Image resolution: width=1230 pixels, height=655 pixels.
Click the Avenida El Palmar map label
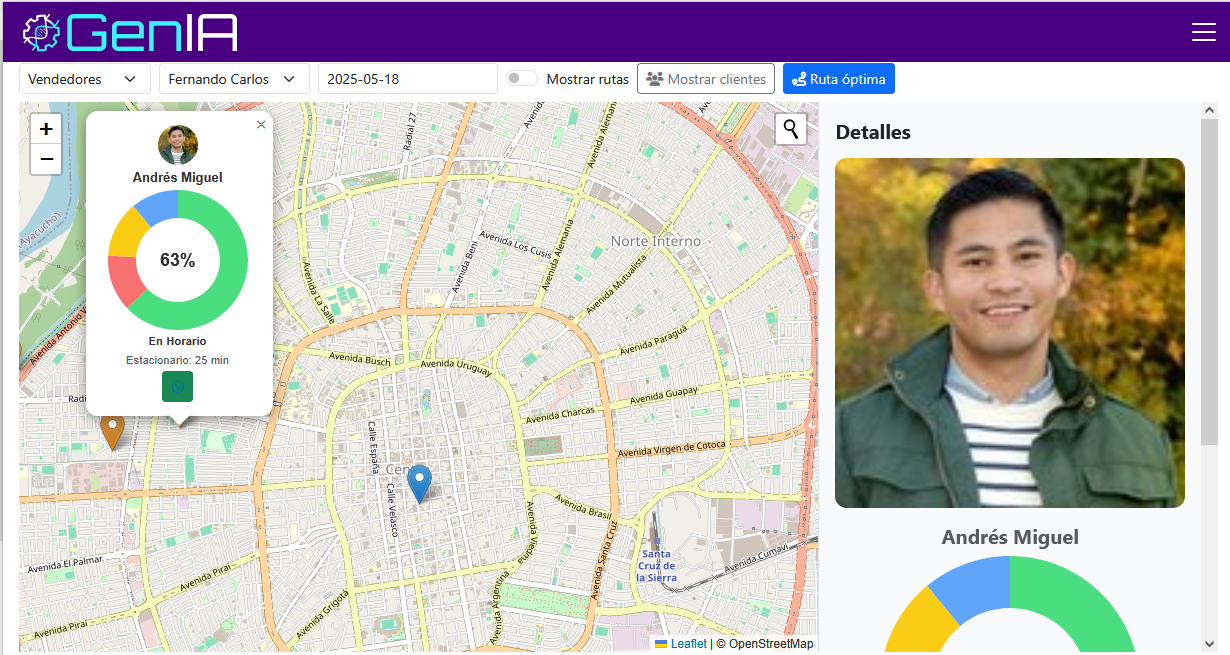coord(65,564)
